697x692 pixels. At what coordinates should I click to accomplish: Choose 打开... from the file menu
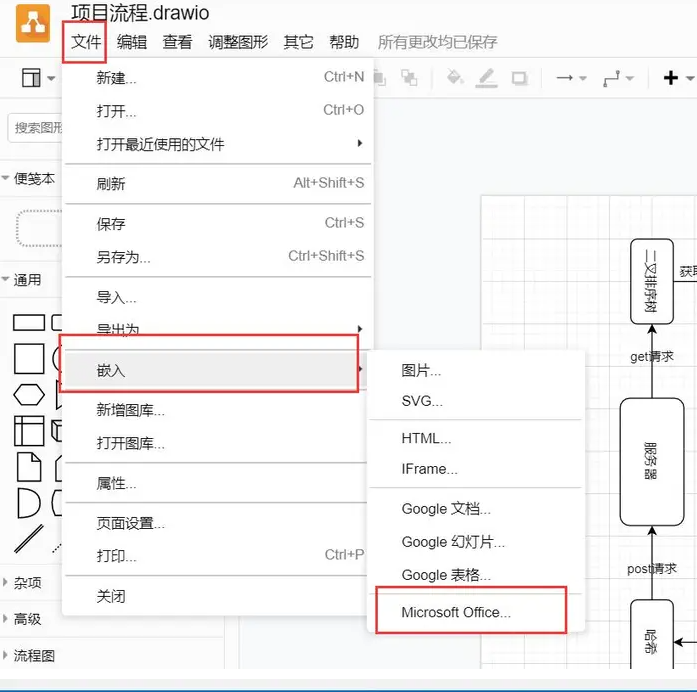pos(218,111)
